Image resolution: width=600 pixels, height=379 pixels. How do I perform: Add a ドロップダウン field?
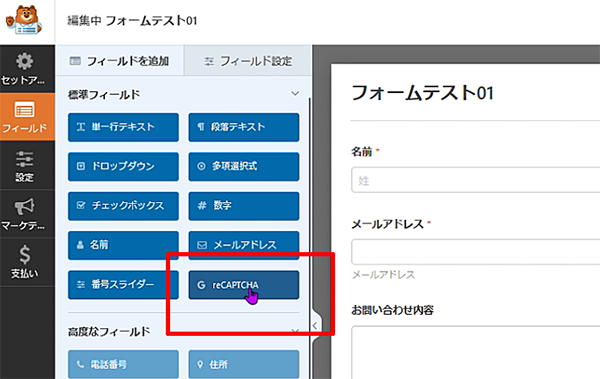pyautogui.click(x=123, y=167)
